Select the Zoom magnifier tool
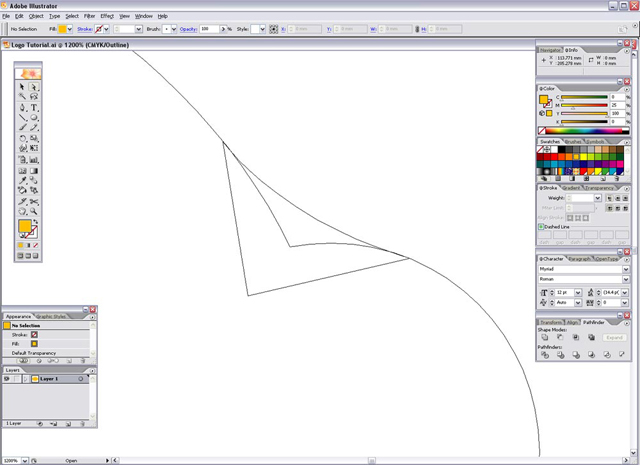 point(34,211)
